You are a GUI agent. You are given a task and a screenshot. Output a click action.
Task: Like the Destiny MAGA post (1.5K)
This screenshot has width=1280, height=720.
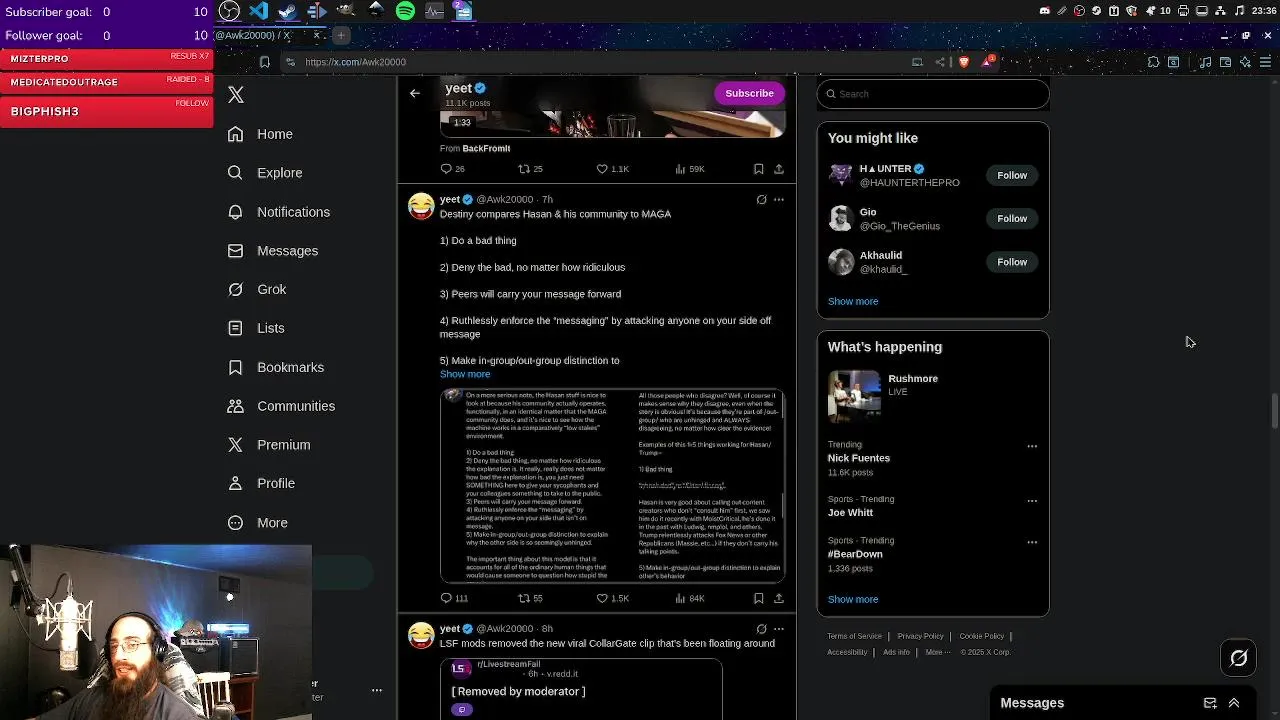coord(612,598)
